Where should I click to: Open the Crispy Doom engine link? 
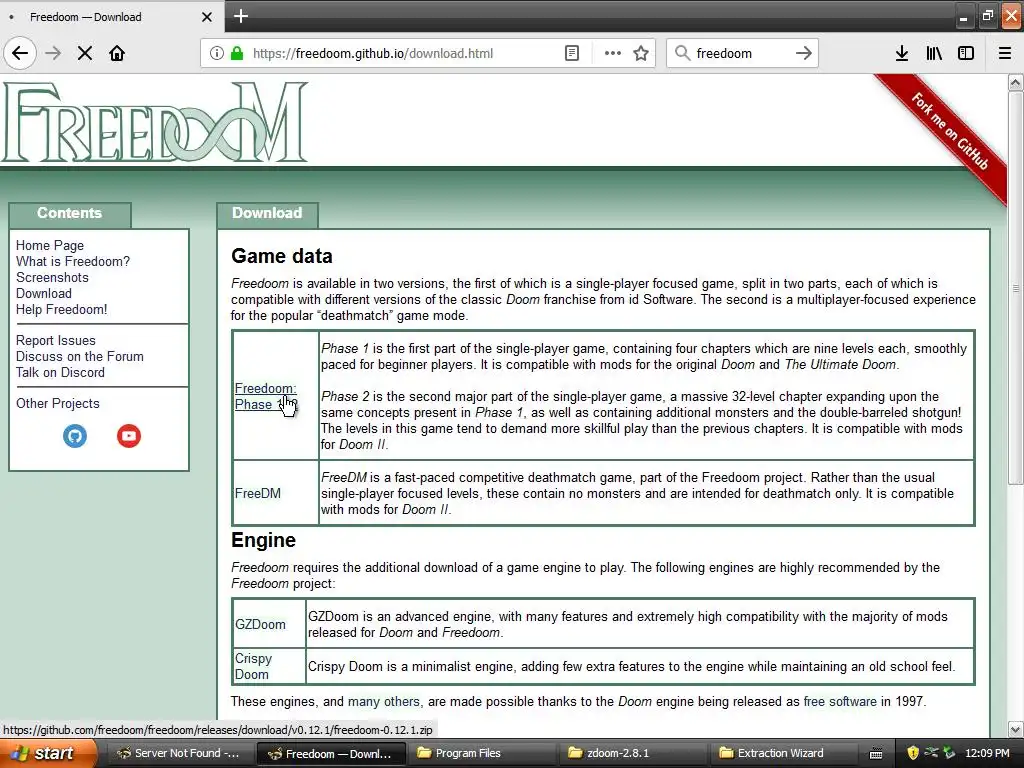click(253, 666)
